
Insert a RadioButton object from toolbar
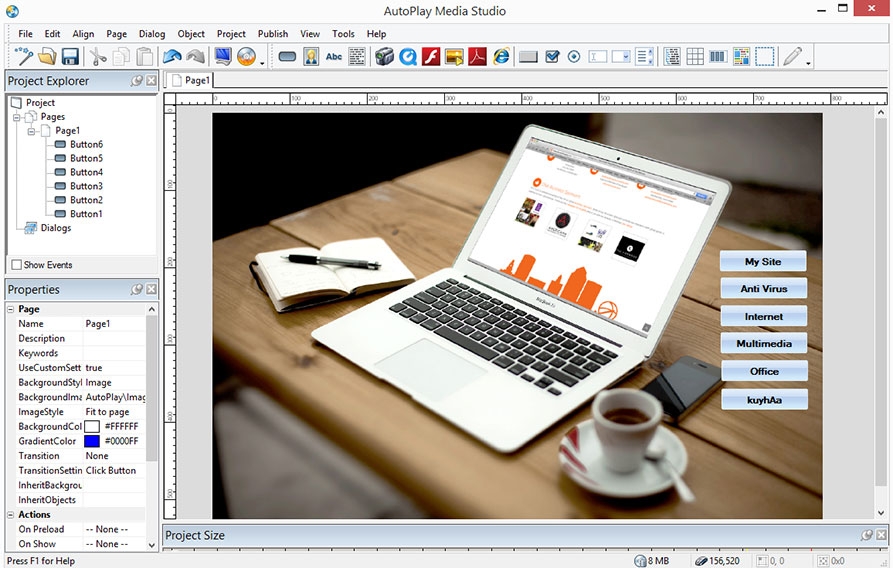(x=574, y=57)
